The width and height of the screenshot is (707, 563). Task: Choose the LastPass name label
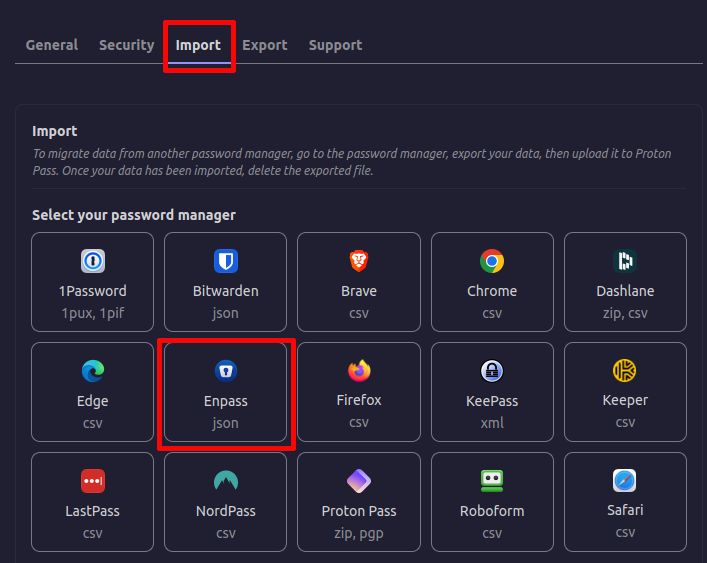point(92,511)
